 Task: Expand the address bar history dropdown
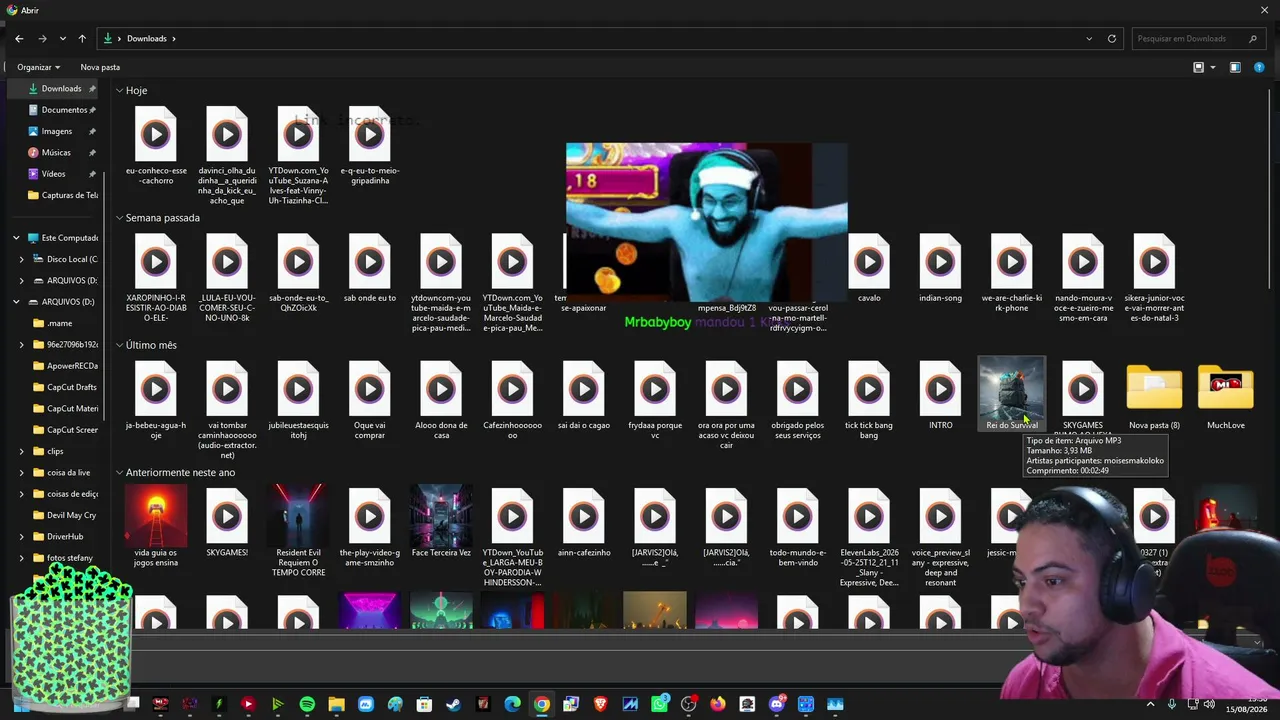[1089, 39]
